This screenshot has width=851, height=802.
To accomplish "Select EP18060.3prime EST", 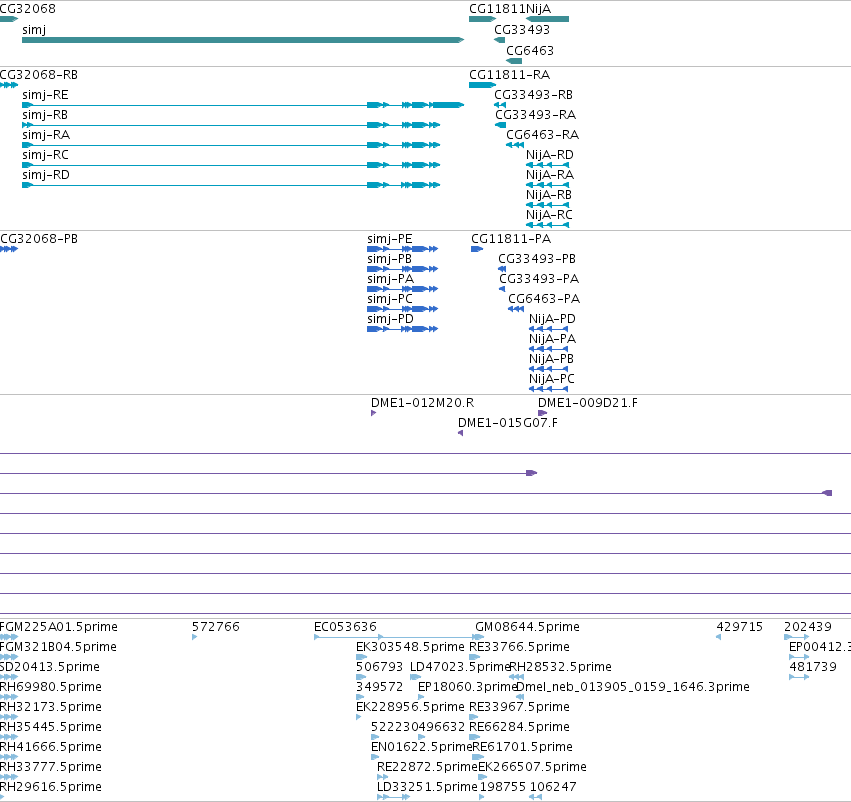I will pyautogui.click(x=421, y=697).
